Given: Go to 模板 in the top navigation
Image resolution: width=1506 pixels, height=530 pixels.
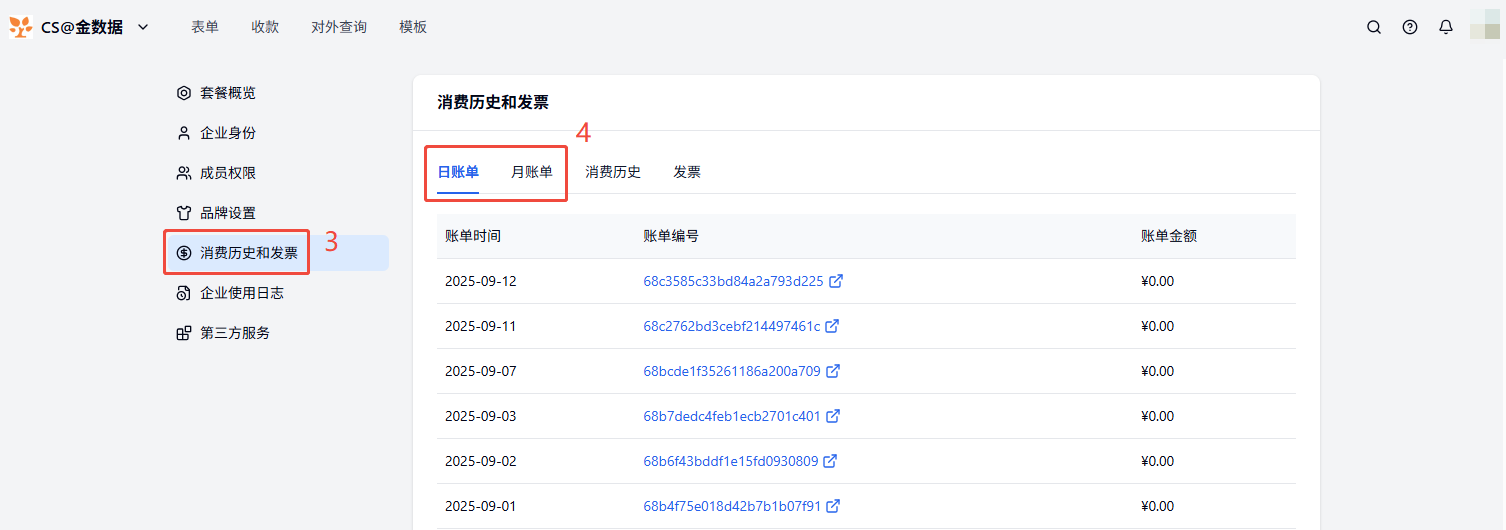Looking at the screenshot, I should (413, 27).
